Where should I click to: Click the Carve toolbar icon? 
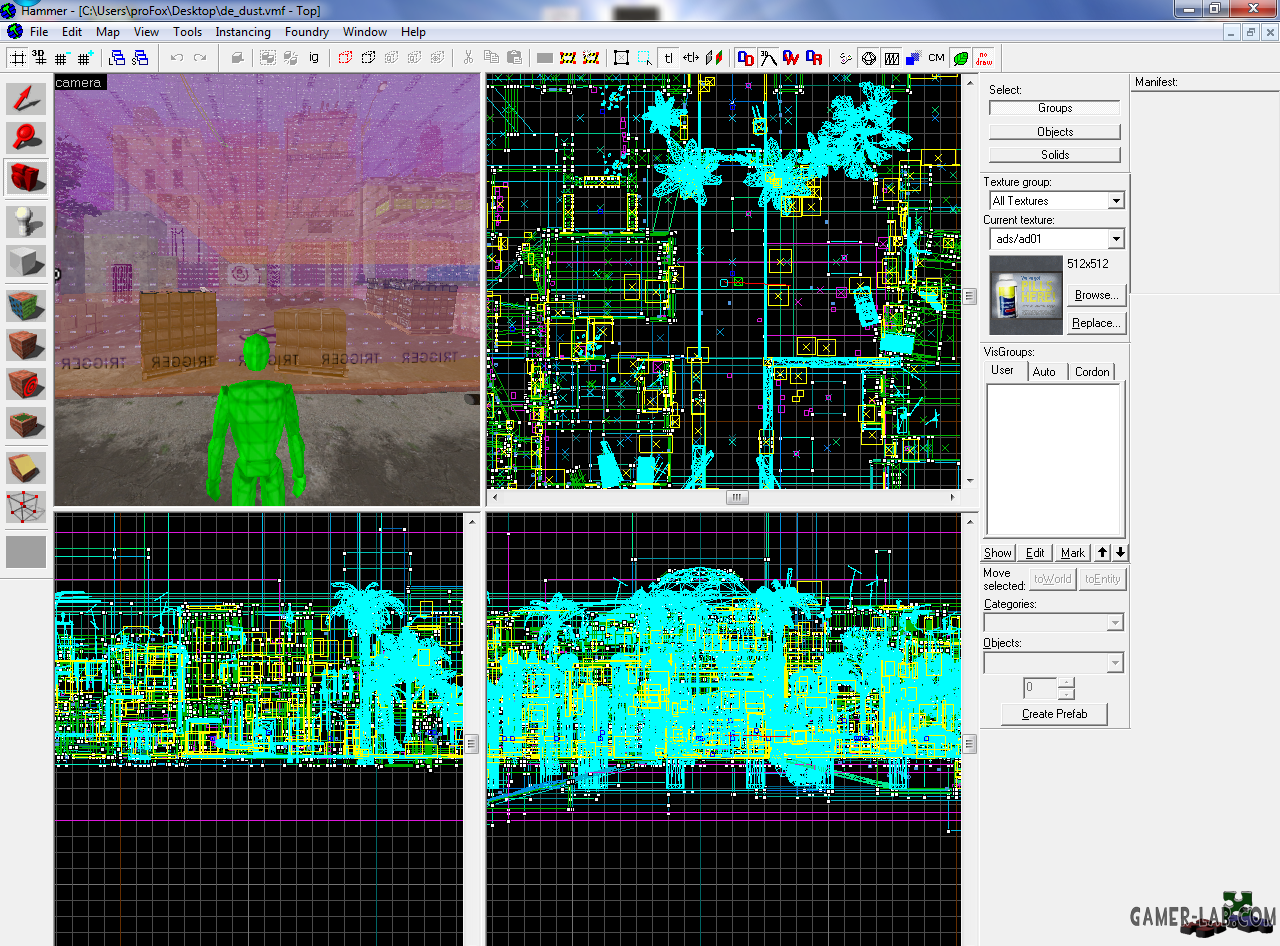(x=237, y=58)
